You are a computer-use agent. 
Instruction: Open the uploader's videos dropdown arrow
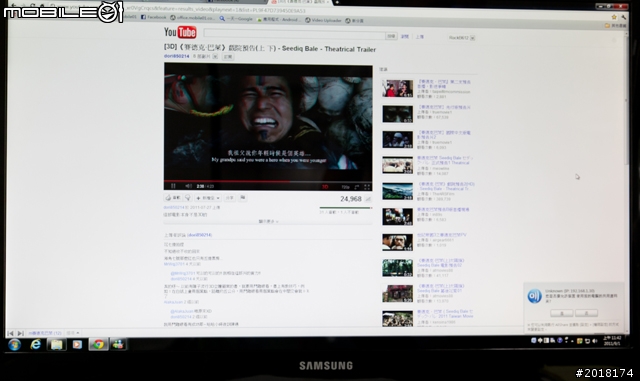(215, 56)
